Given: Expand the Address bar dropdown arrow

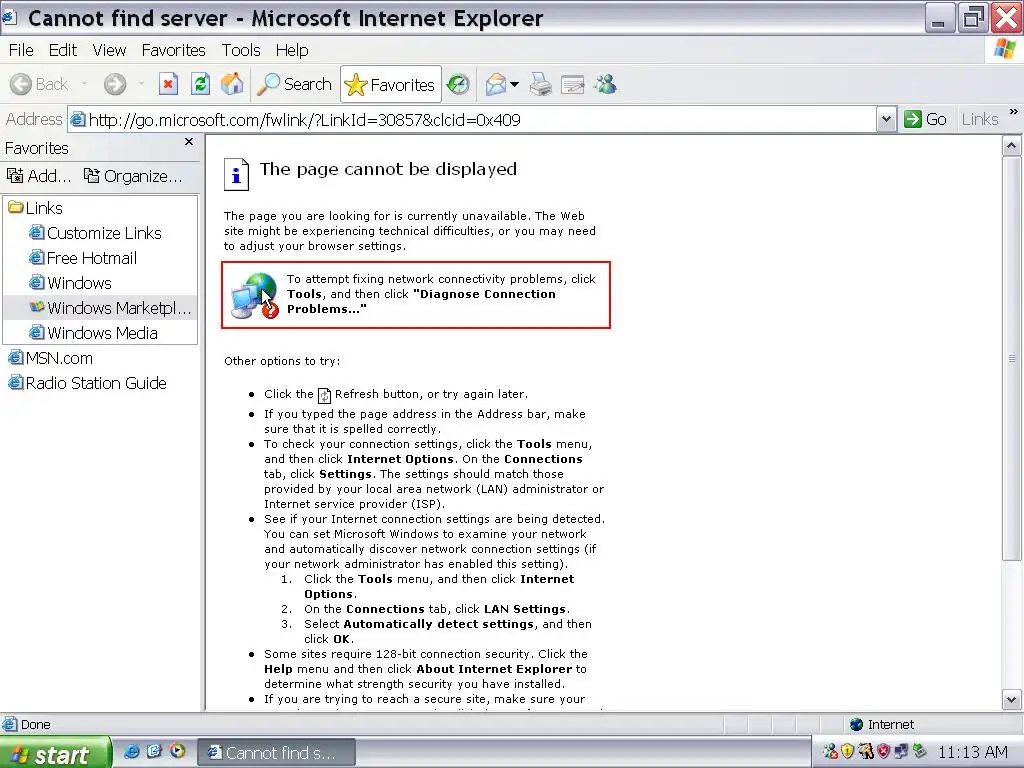Looking at the screenshot, I should coord(886,120).
